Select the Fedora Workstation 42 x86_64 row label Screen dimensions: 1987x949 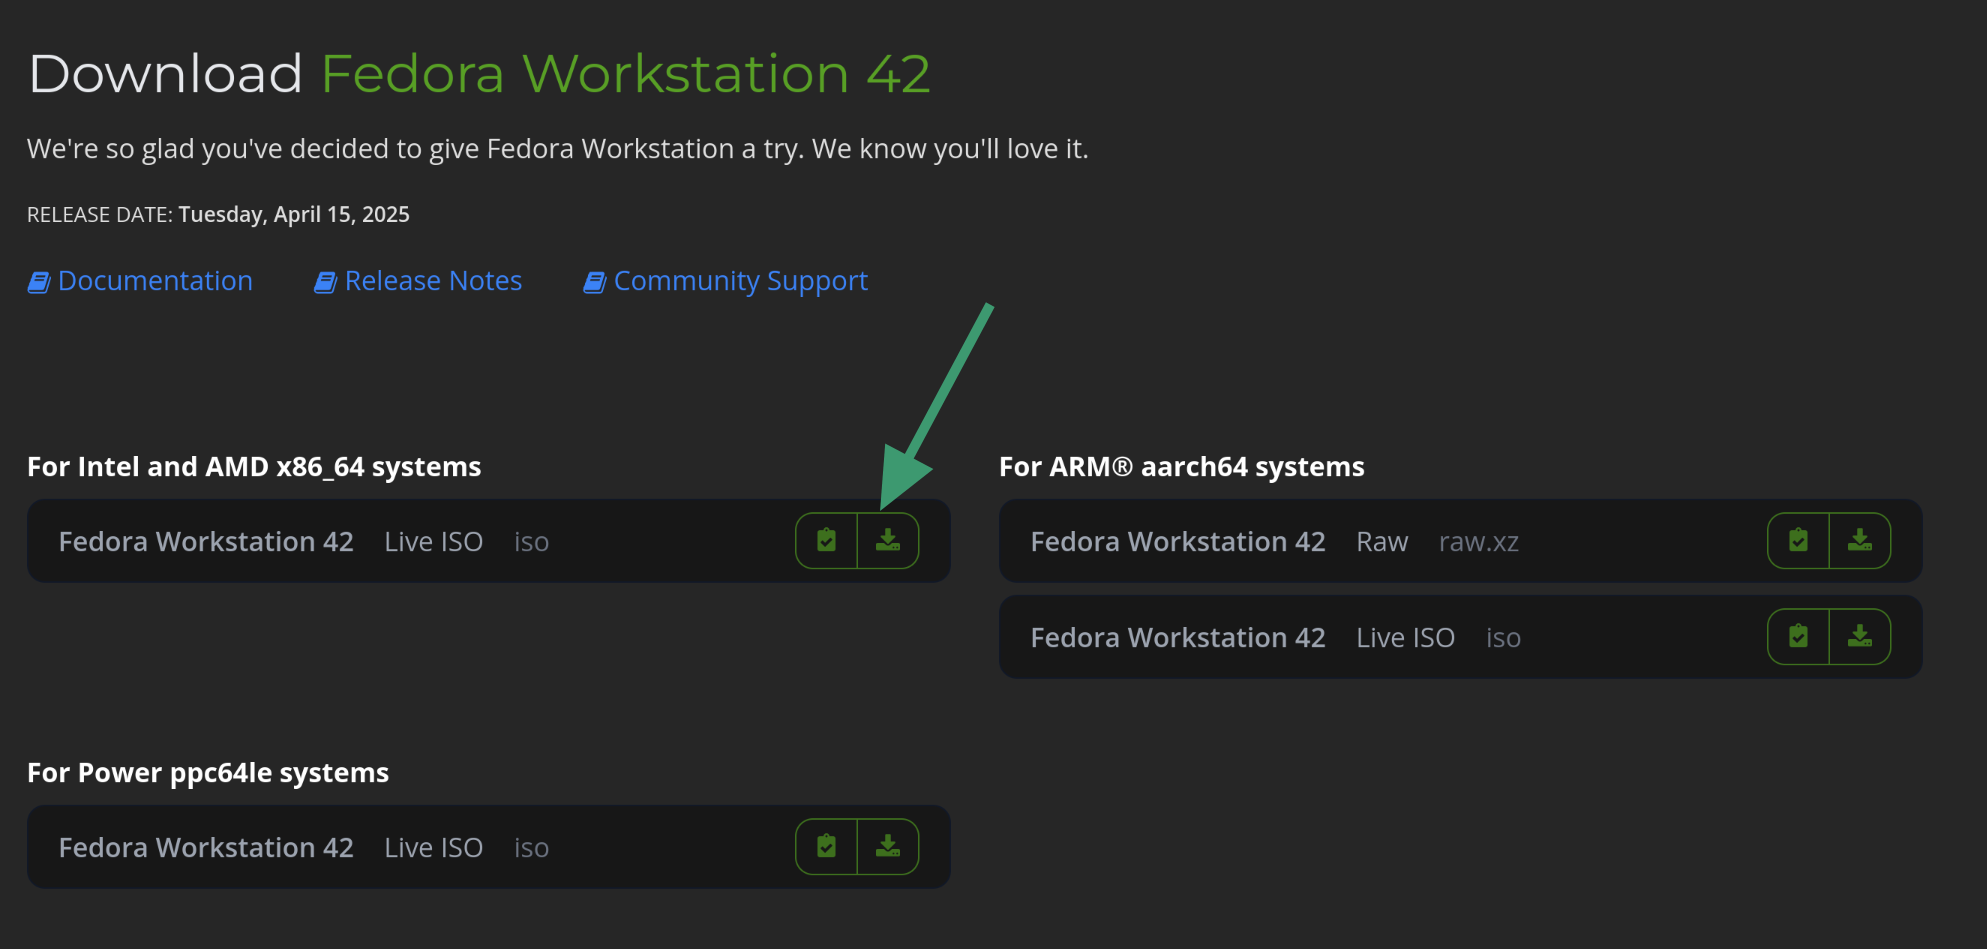tap(206, 542)
